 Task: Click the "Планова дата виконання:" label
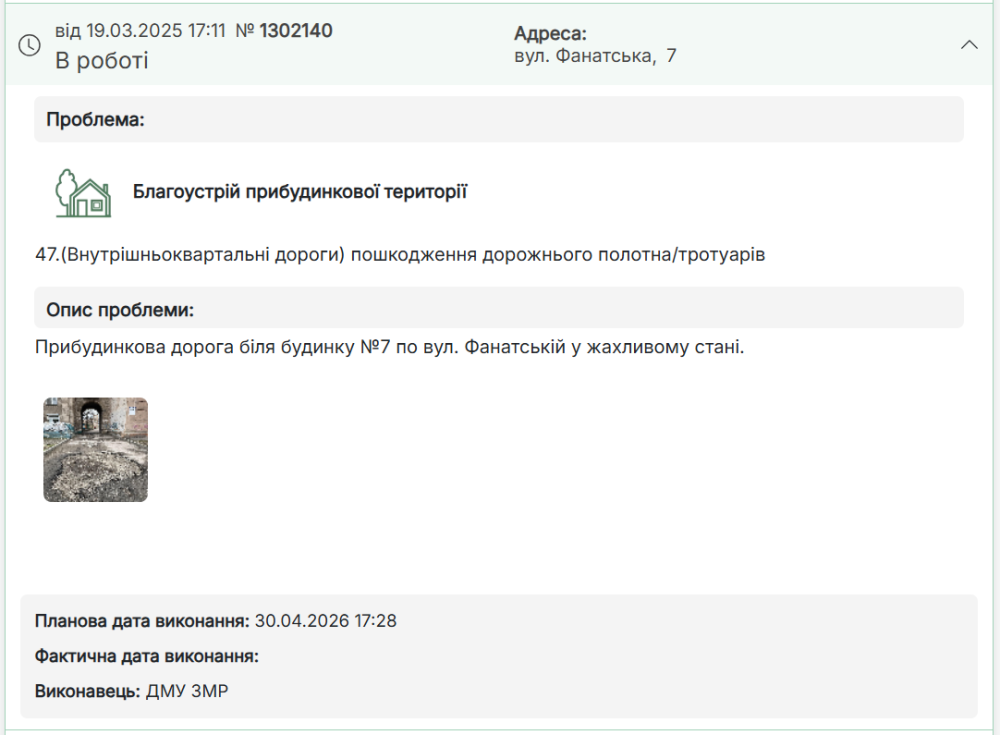click(x=142, y=621)
